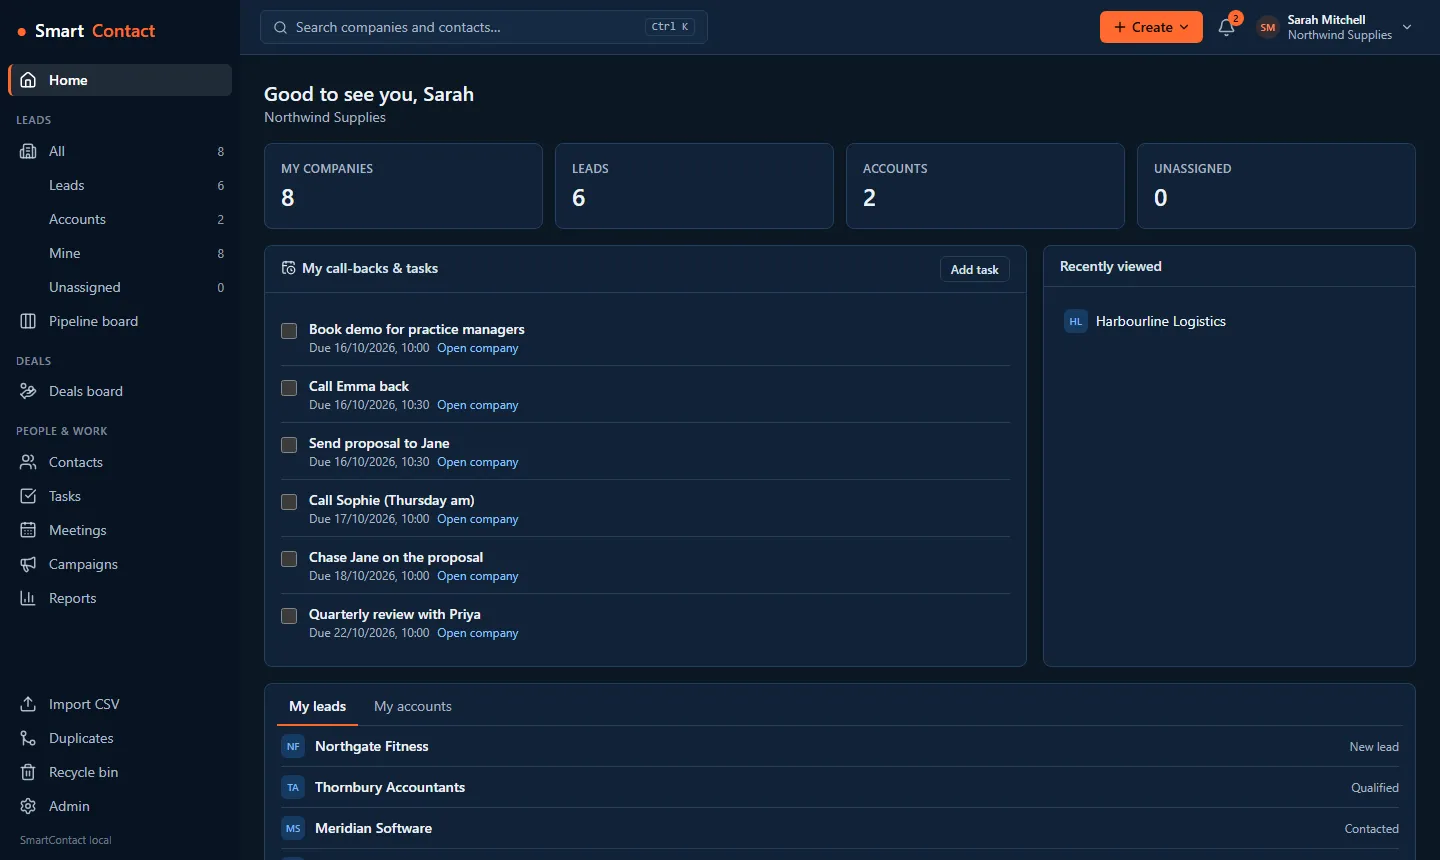Mark Send proposal to Jane complete
Viewport: 1440px width, 860px height.
[289, 445]
